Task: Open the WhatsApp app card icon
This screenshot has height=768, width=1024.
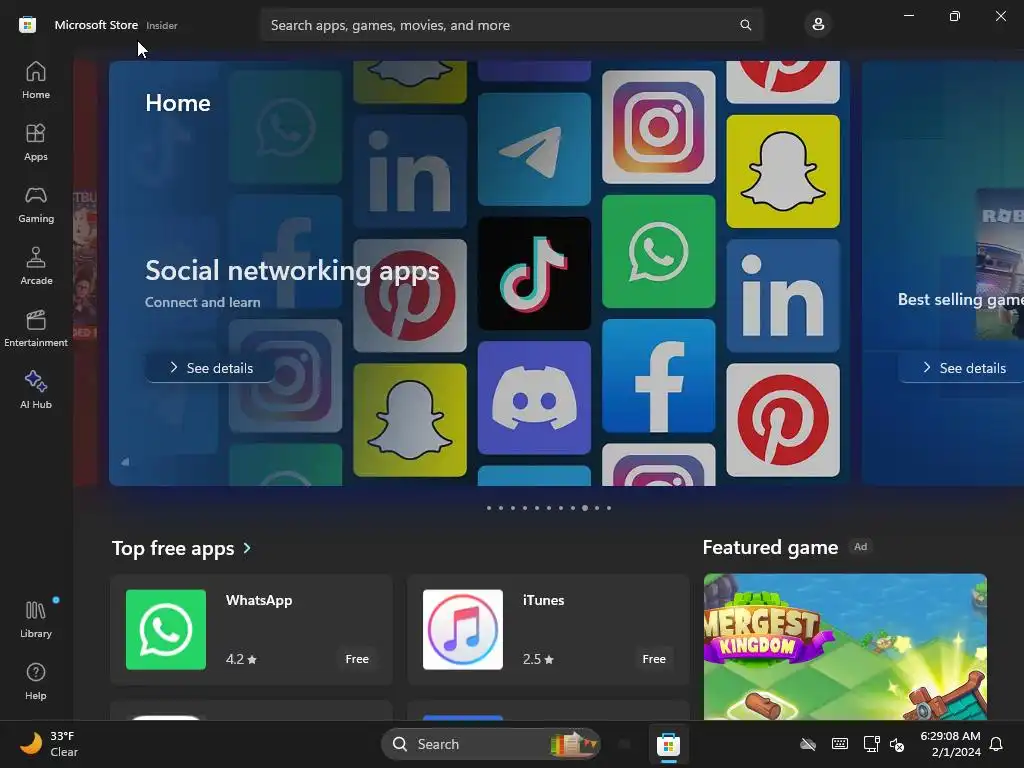Action: coord(166,630)
